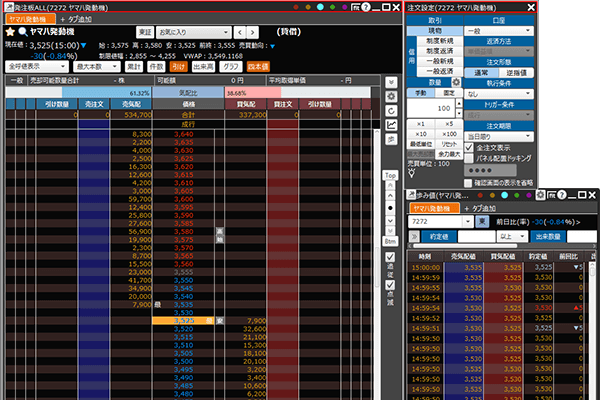Open 執行条件 dropdown showing なし
Screen dimensions: 600x400
click(x=499, y=93)
